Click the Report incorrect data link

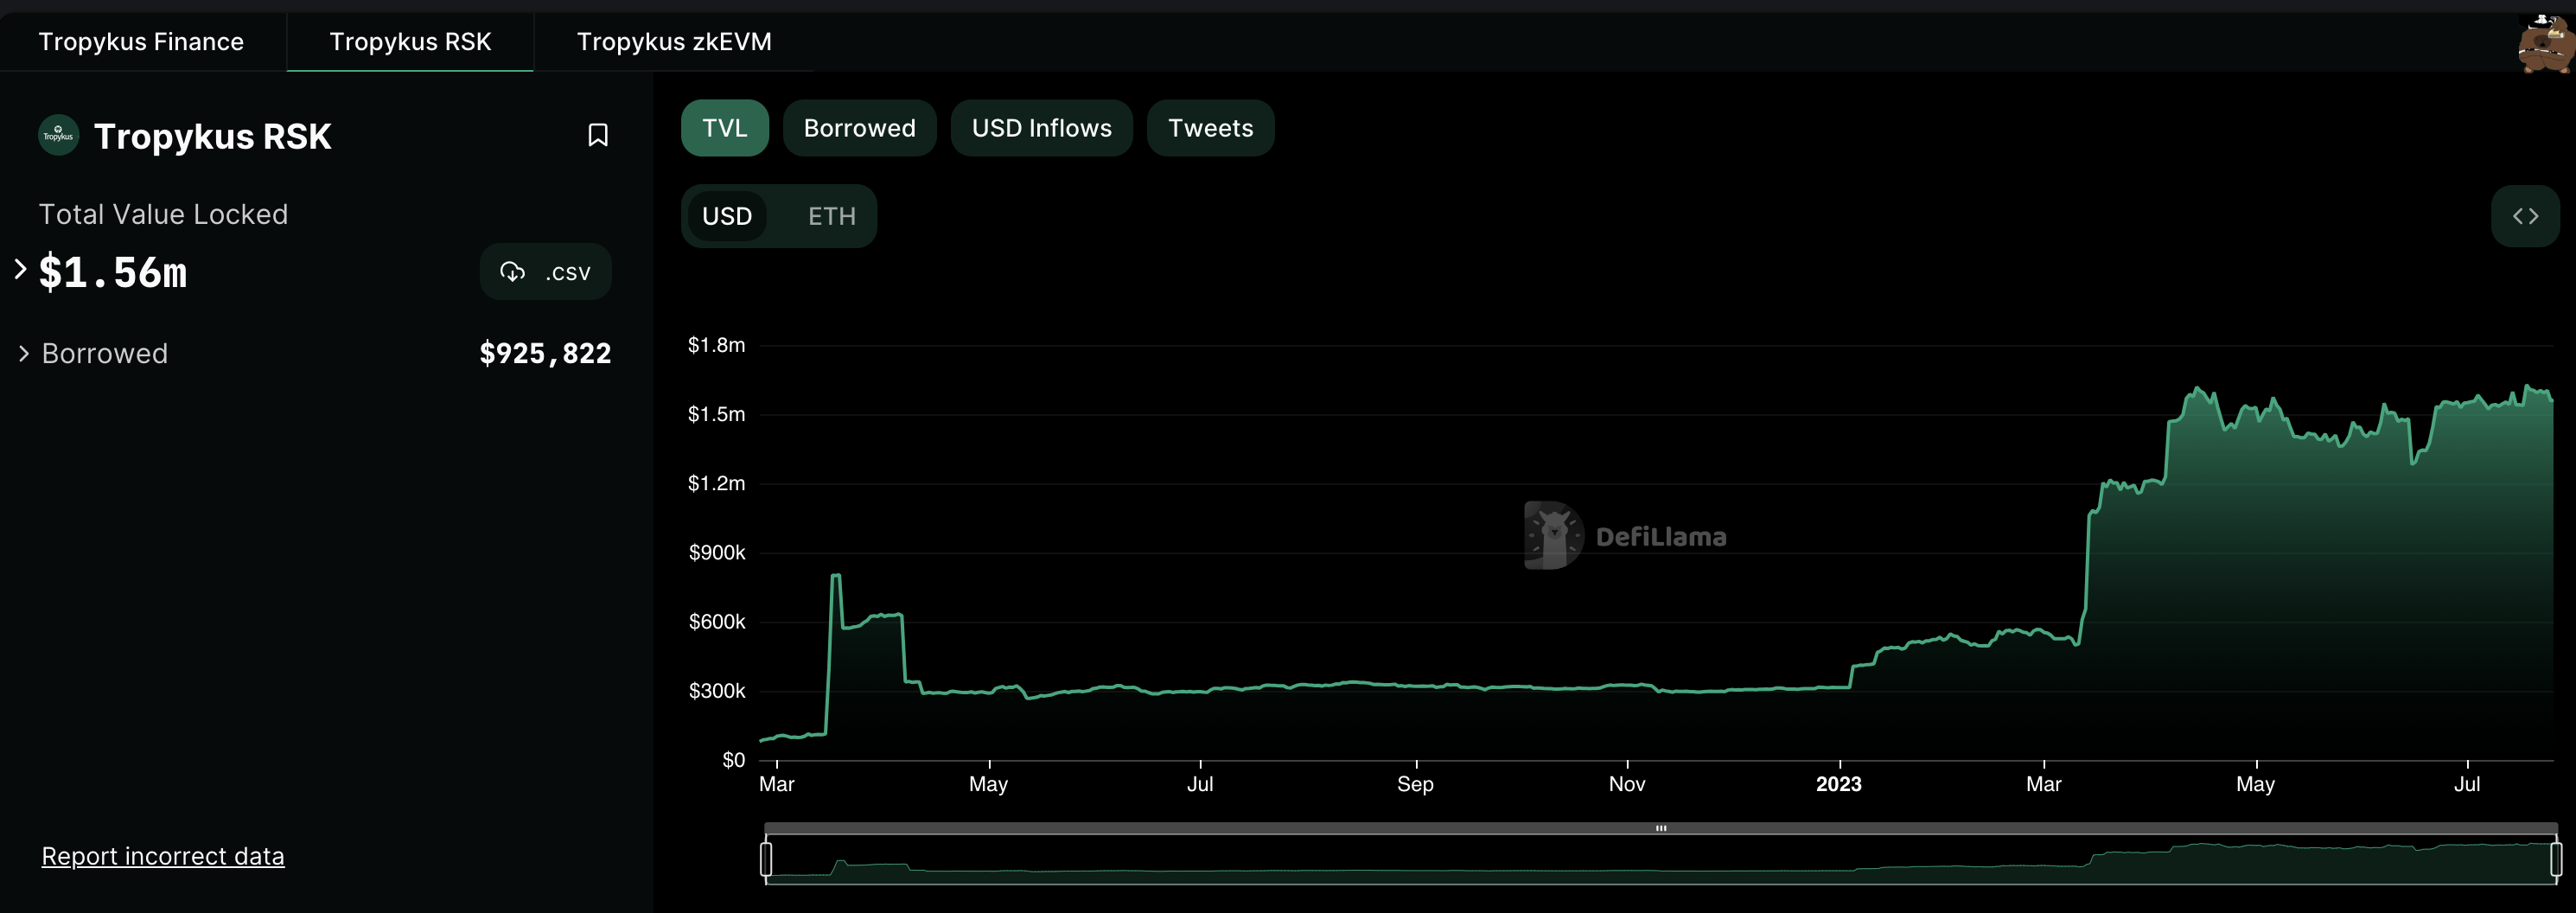163,856
